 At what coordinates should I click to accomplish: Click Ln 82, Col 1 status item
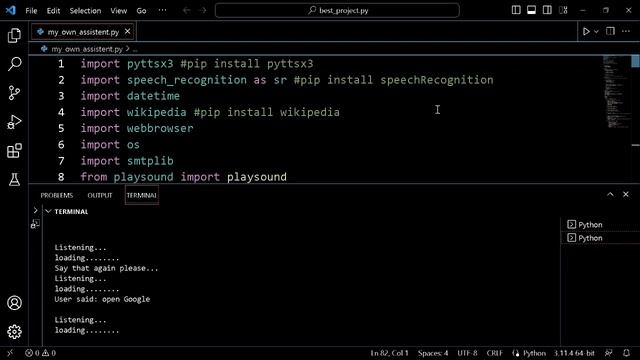pos(389,353)
